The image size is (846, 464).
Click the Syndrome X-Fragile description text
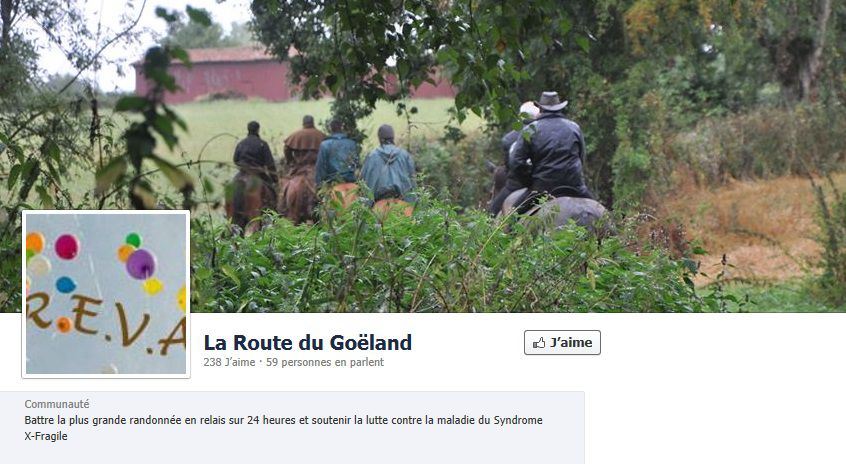coord(283,428)
